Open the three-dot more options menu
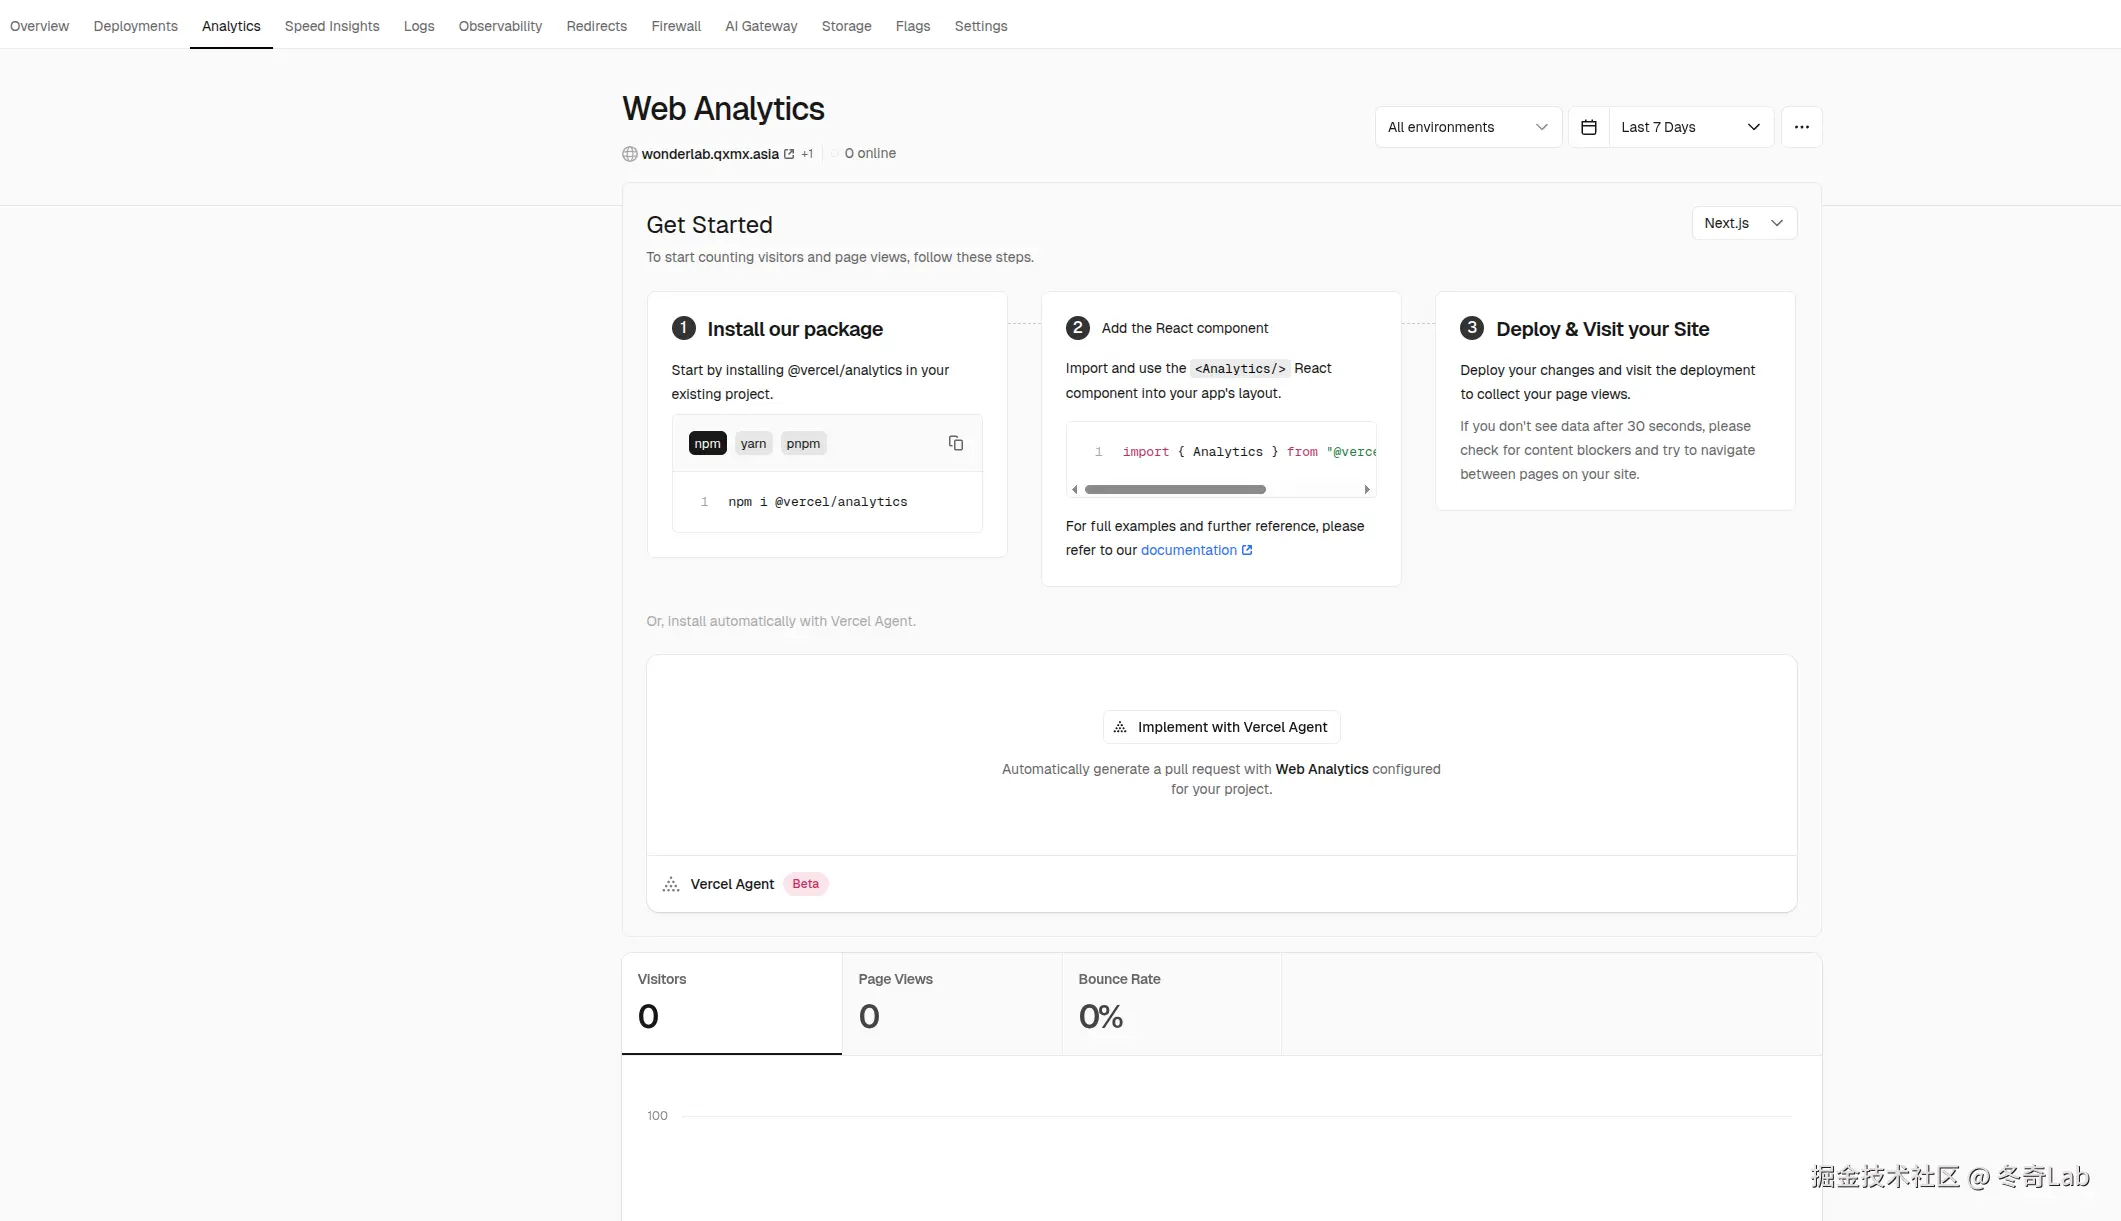This screenshot has width=2121, height=1221. (1801, 127)
